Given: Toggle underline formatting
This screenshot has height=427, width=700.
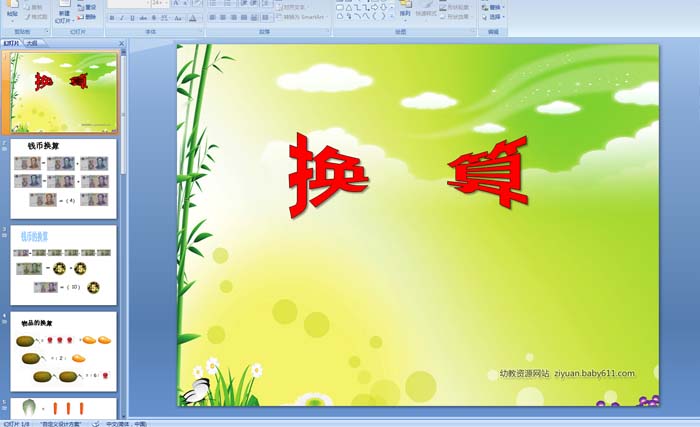Looking at the screenshot, I should [132, 18].
